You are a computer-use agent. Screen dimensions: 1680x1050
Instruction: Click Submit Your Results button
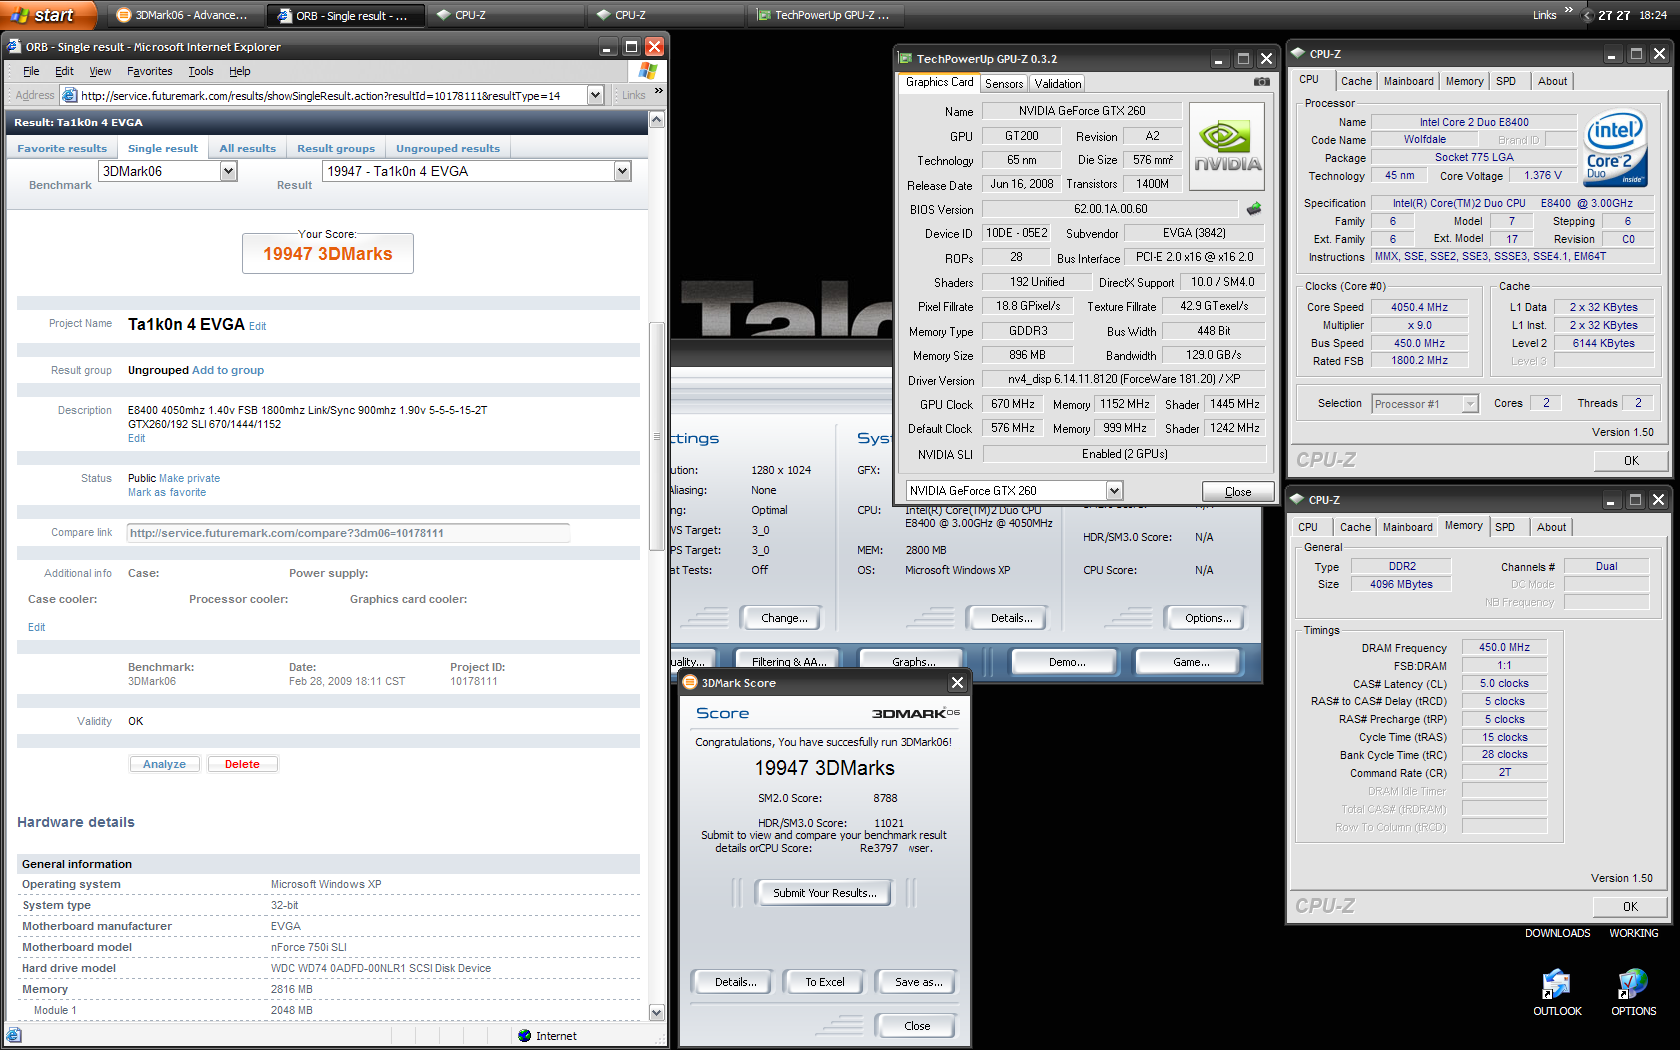[x=825, y=893]
